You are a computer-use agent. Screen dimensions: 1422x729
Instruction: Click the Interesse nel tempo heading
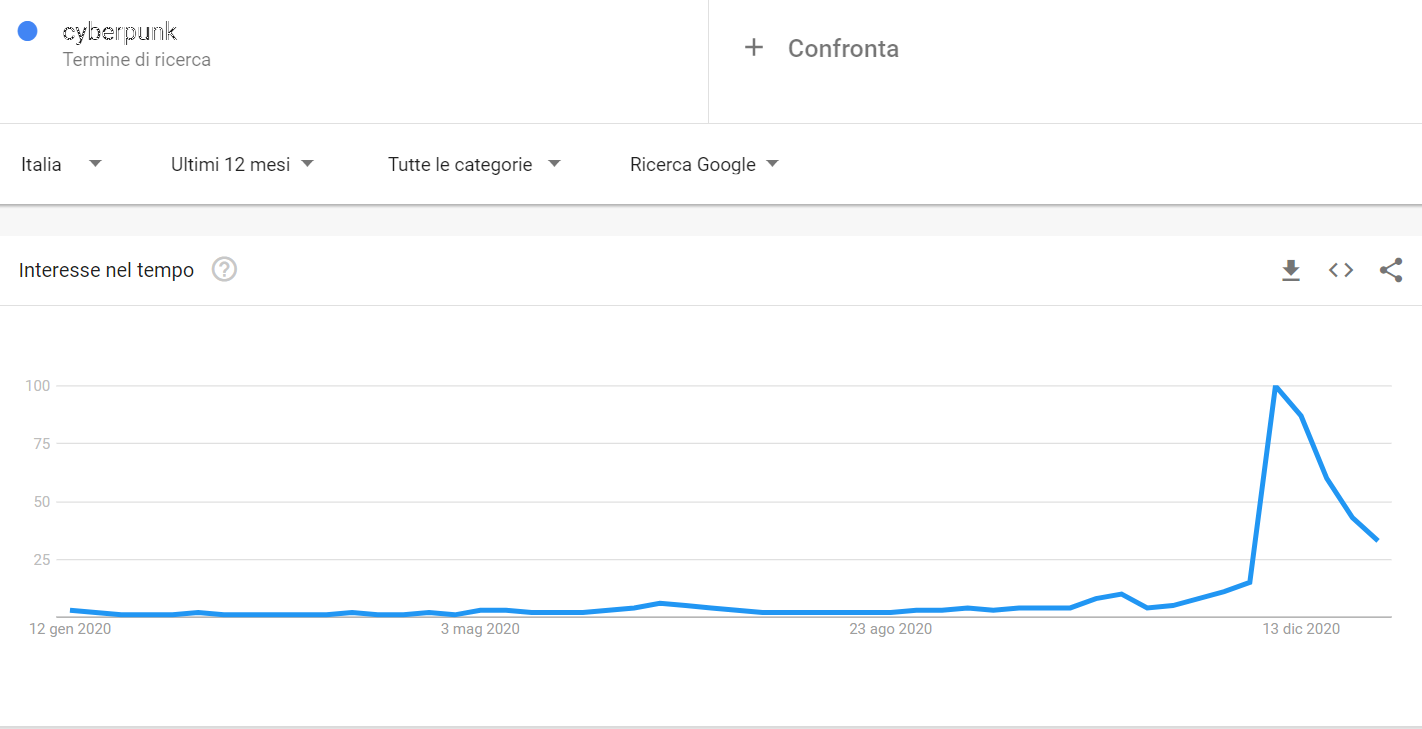click(x=106, y=270)
